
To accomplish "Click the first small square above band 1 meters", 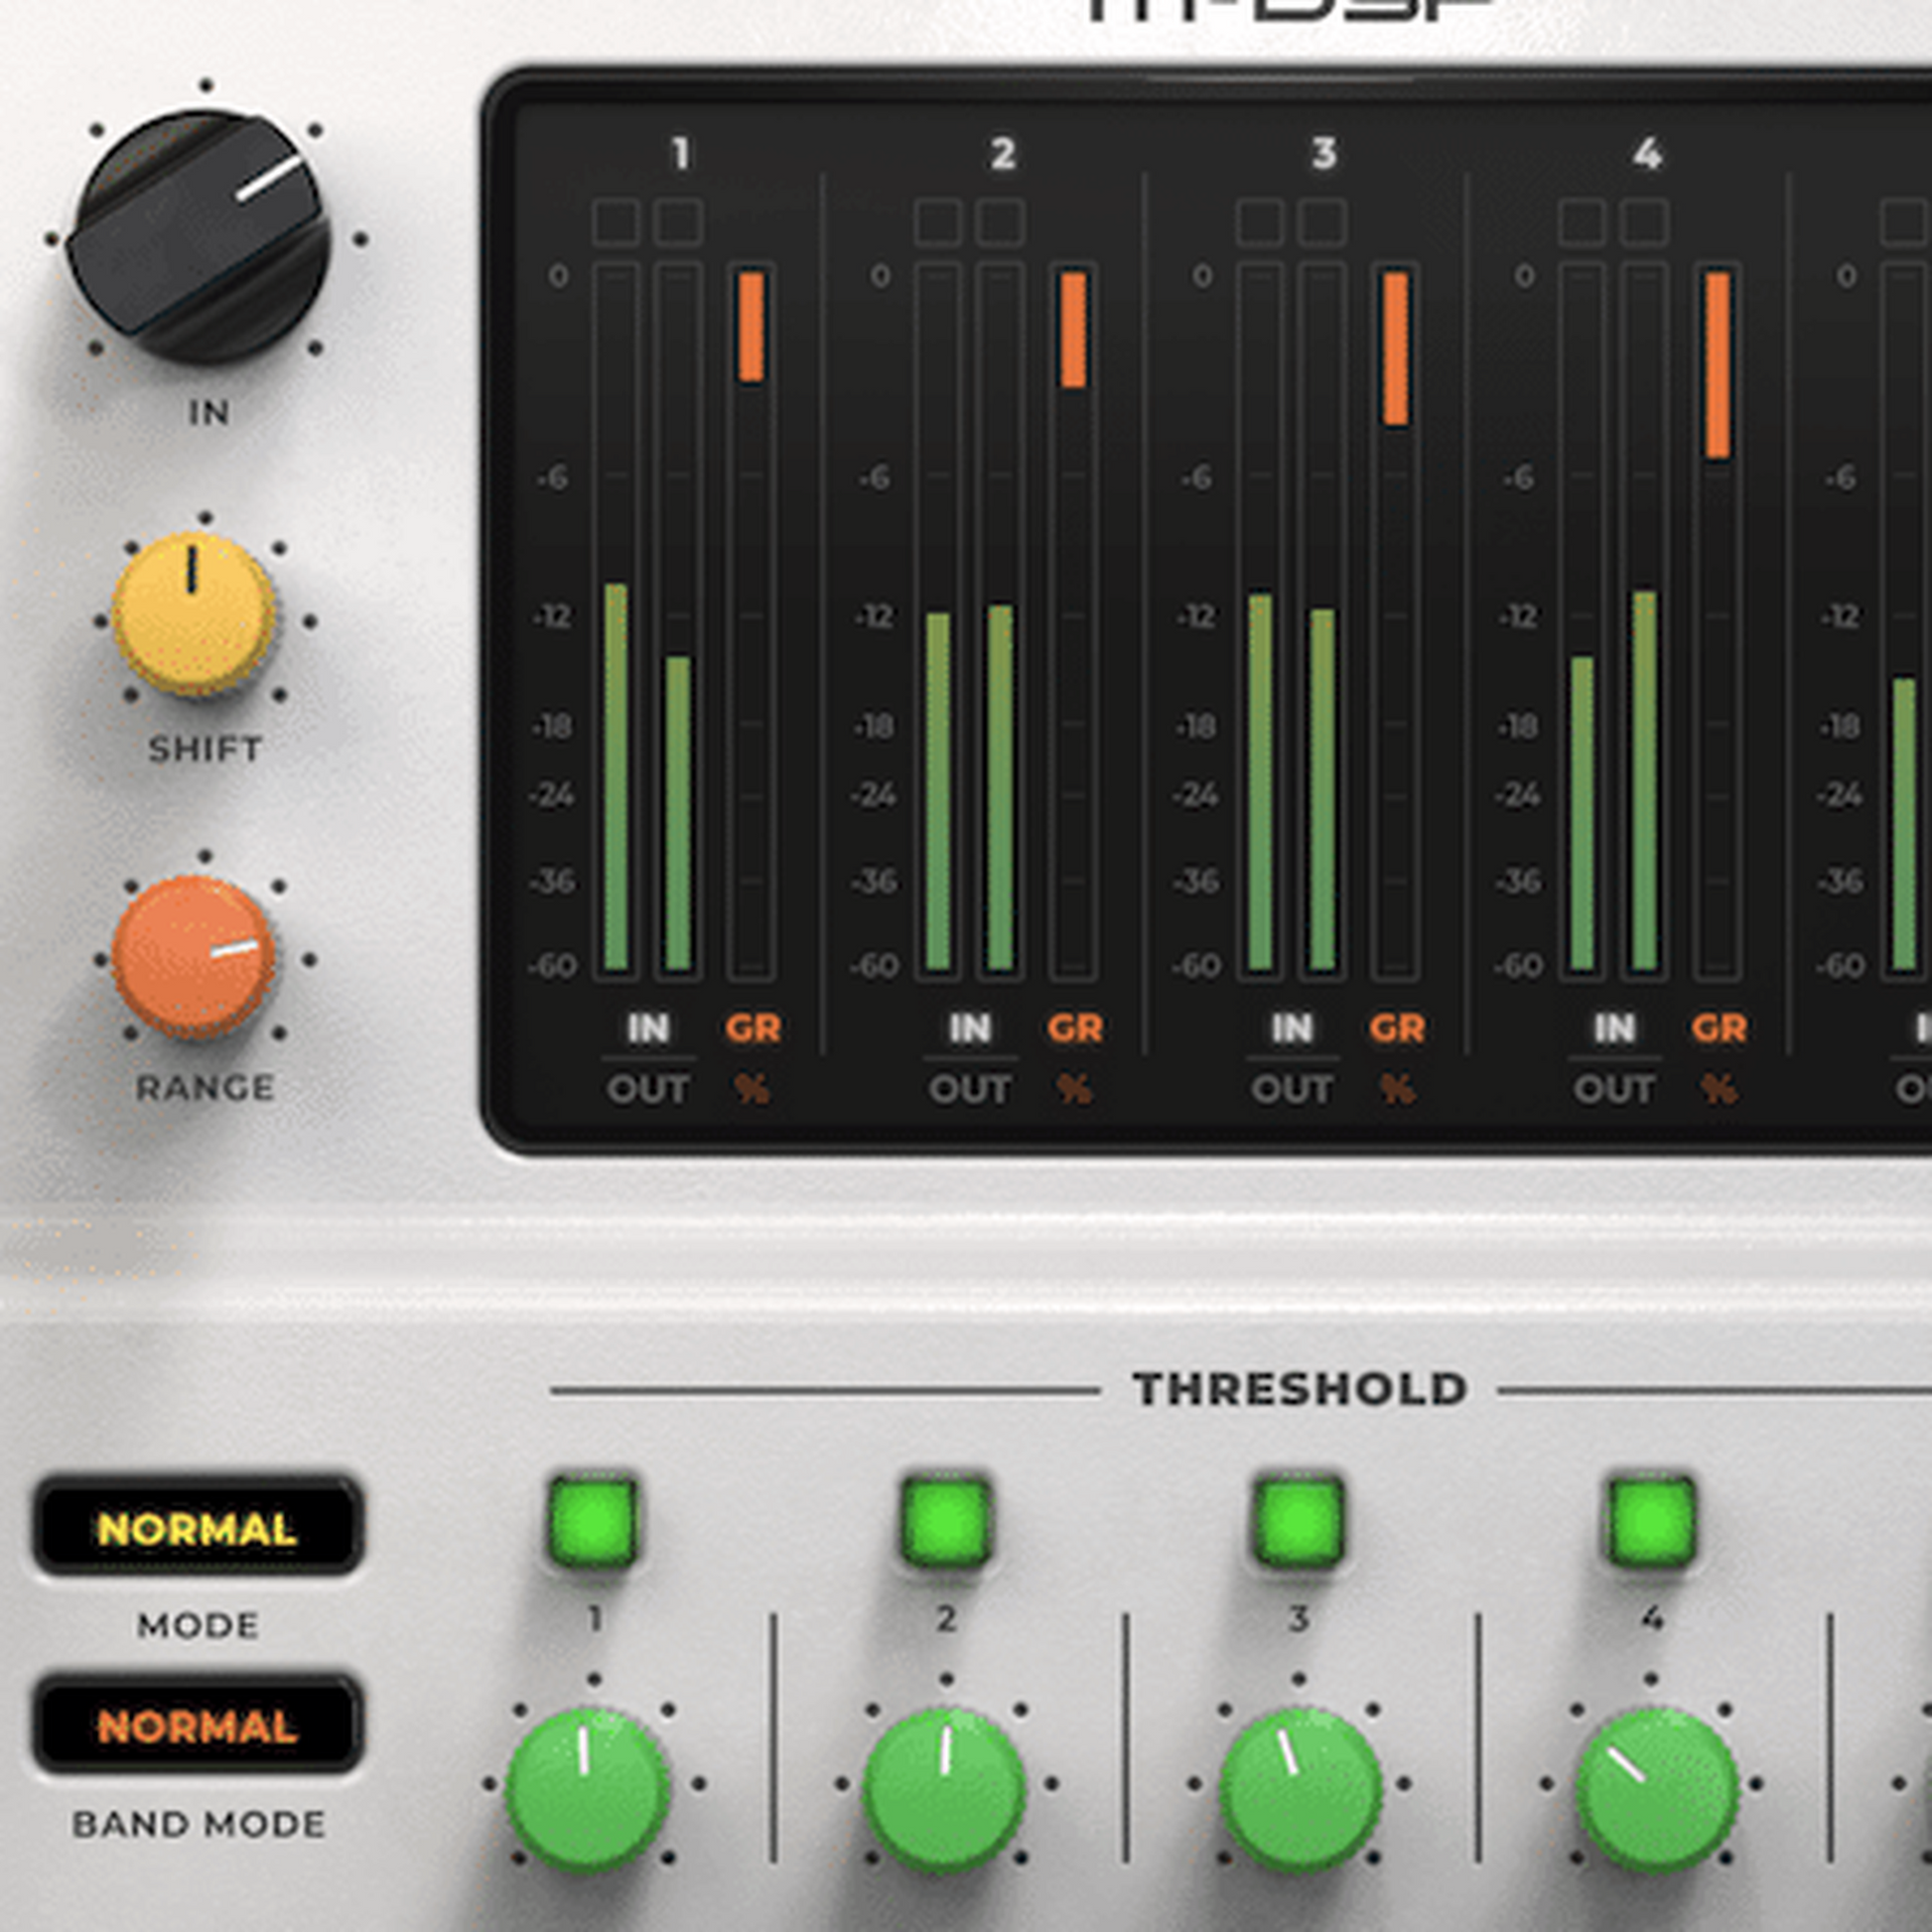I will pyautogui.click(x=616, y=222).
